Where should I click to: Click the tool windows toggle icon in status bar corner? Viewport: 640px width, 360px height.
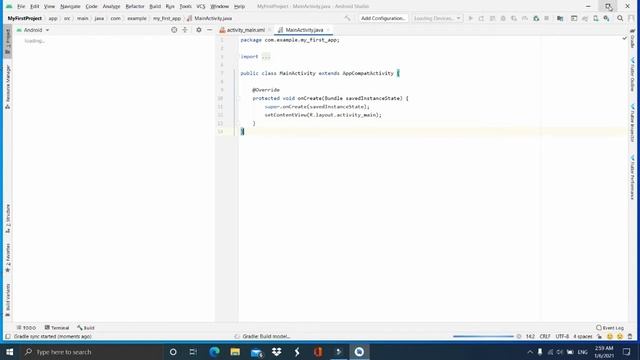point(7,337)
